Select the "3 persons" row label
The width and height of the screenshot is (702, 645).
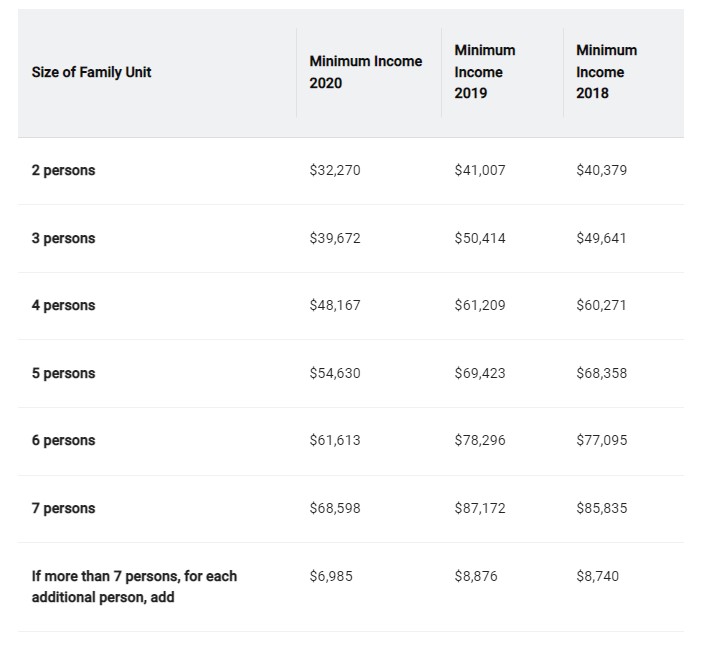[63, 238]
